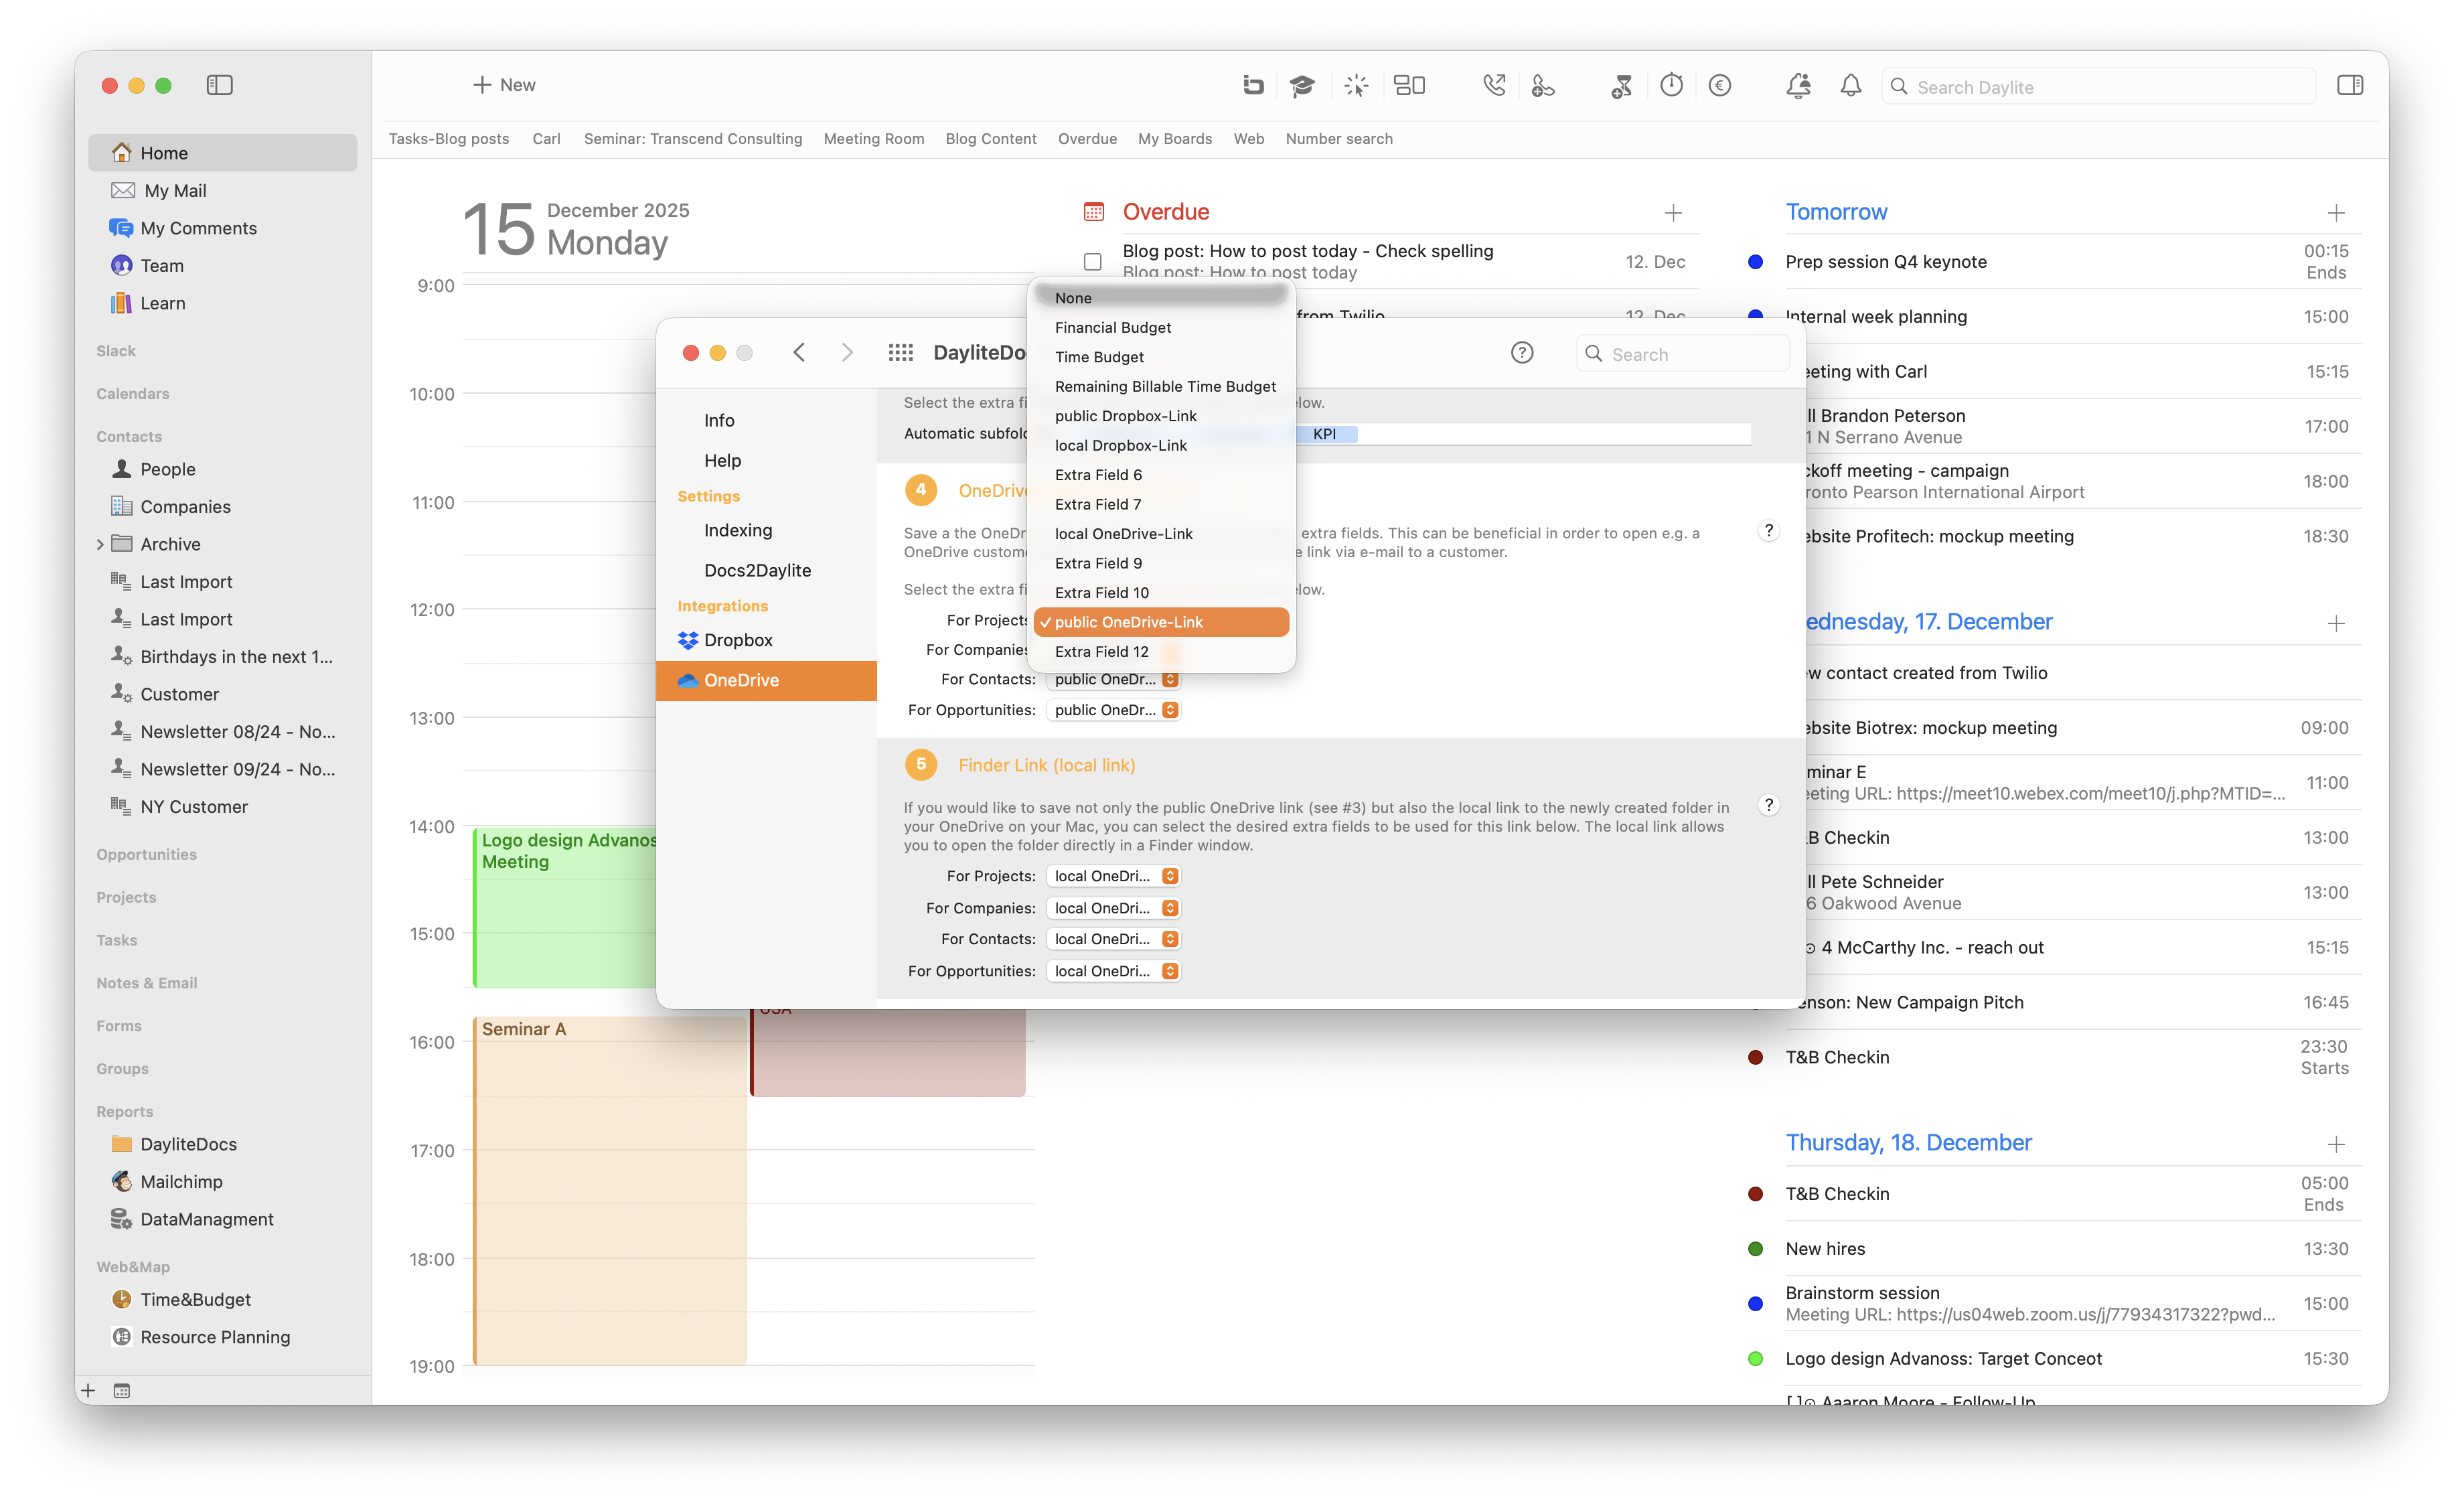Image resolution: width=2464 pixels, height=1504 pixels.
Task: Click the bracket-shaped logo icon in toolbar
Action: (1253, 86)
